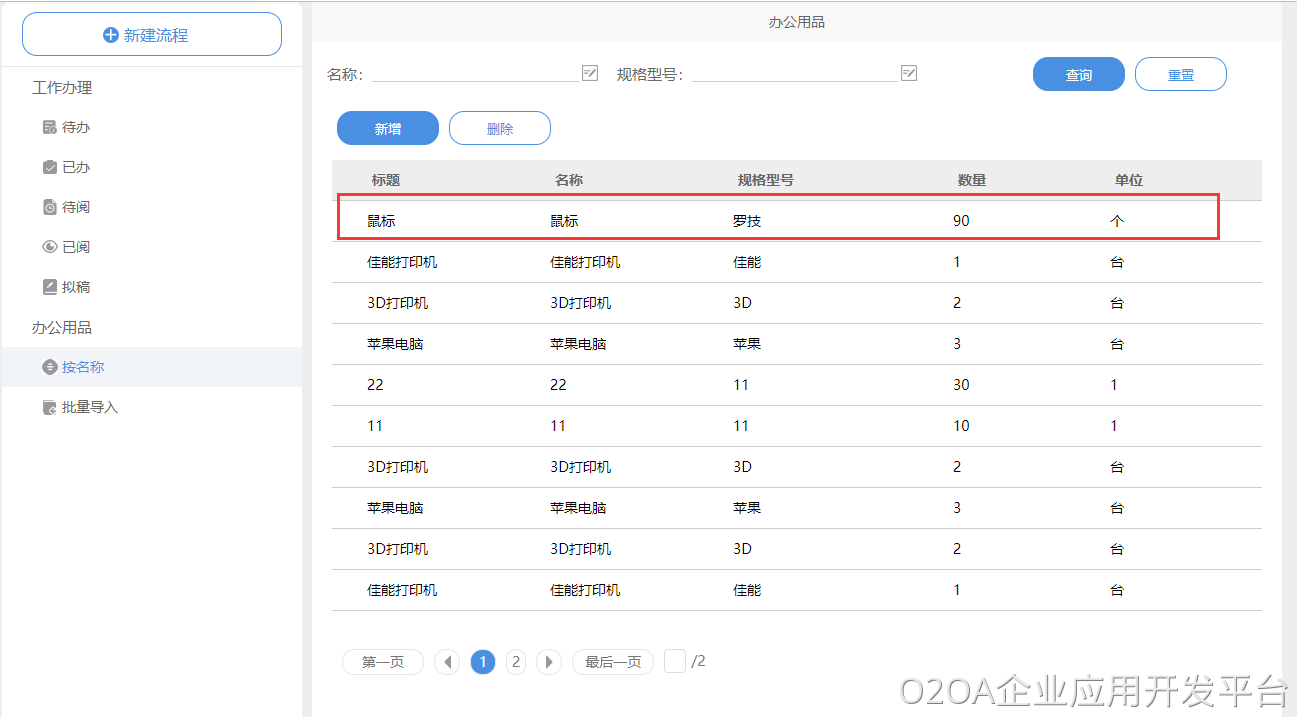Click the 待阅 clock icon
The width and height of the screenshot is (1297, 717).
pos(50,208)
